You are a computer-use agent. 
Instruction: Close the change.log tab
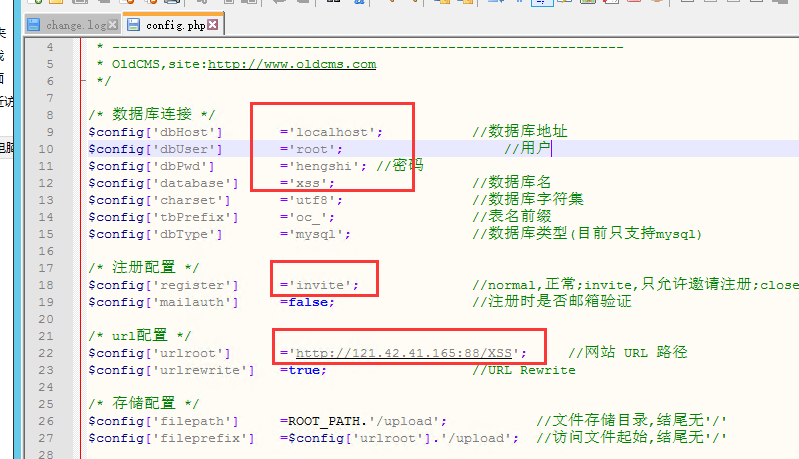(112, 25)
